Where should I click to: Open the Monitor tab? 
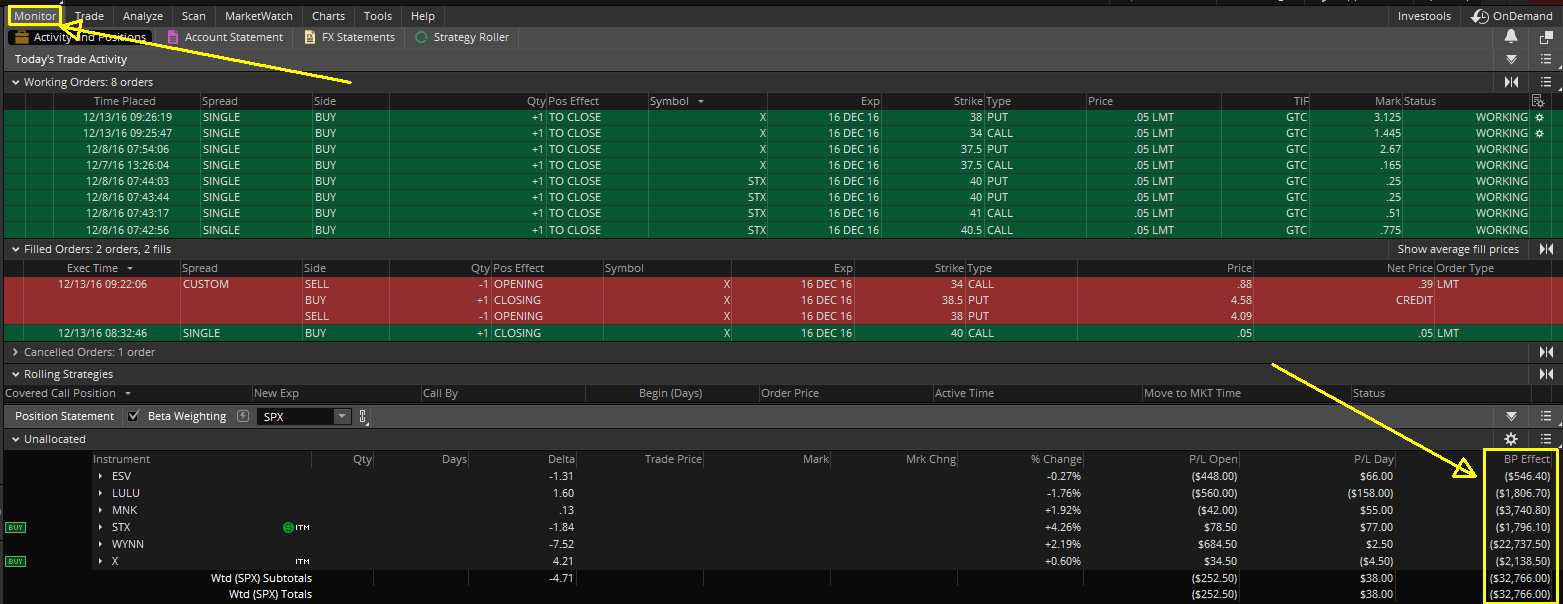pos(35,16)
